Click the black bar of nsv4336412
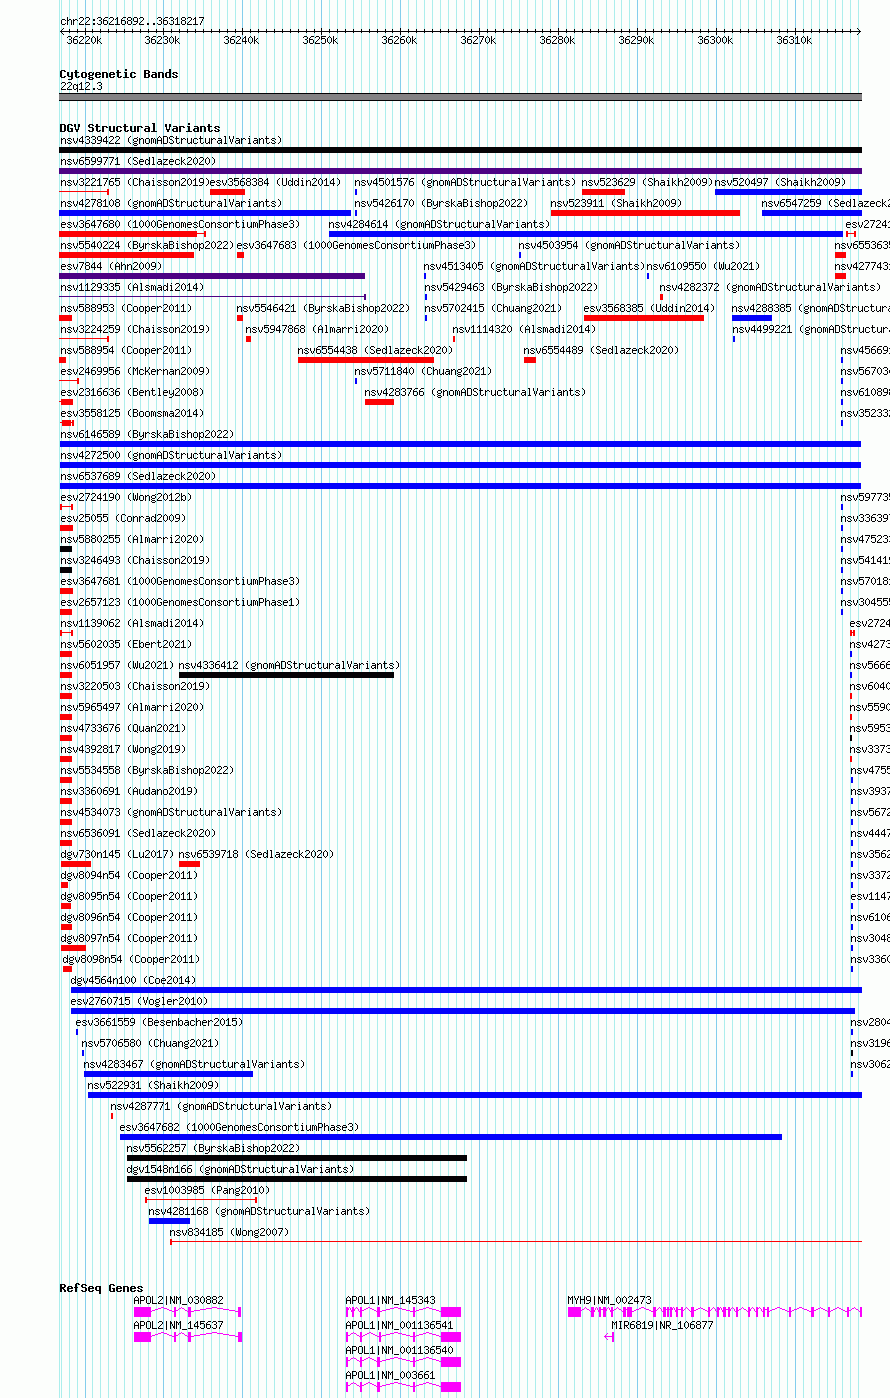890x1398 pixels. (286, 675)
